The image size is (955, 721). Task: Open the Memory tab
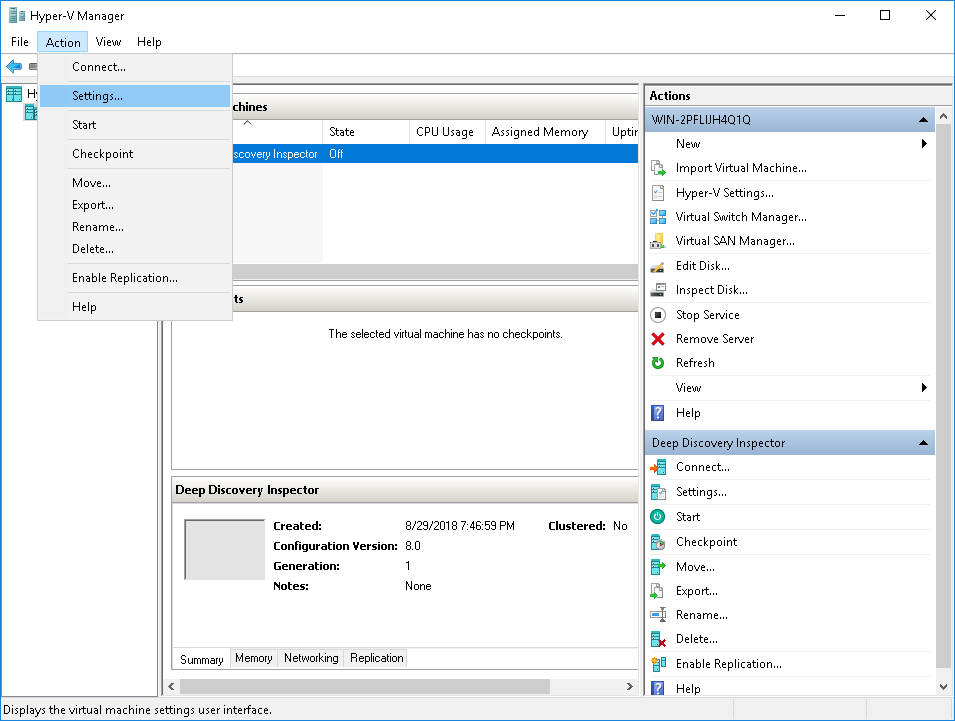pos(253,658)
